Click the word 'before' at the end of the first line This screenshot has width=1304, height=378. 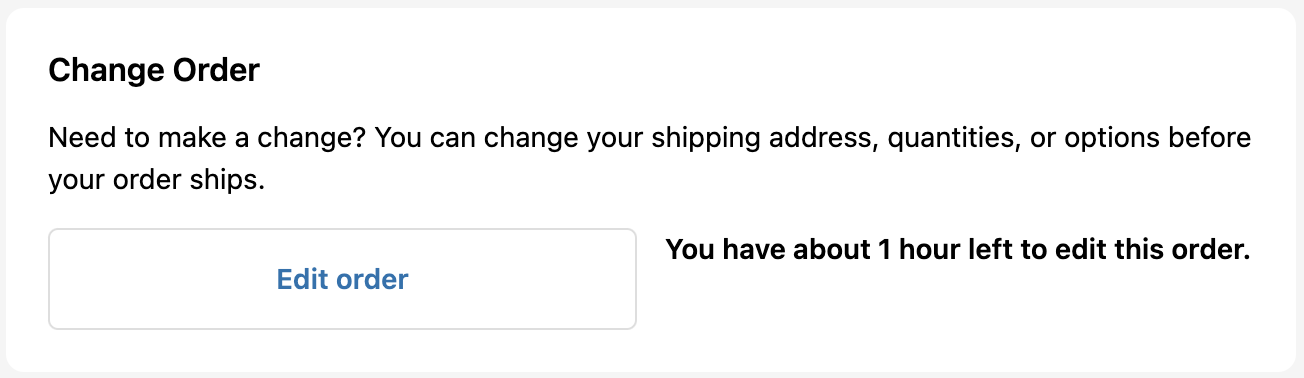1211,137
